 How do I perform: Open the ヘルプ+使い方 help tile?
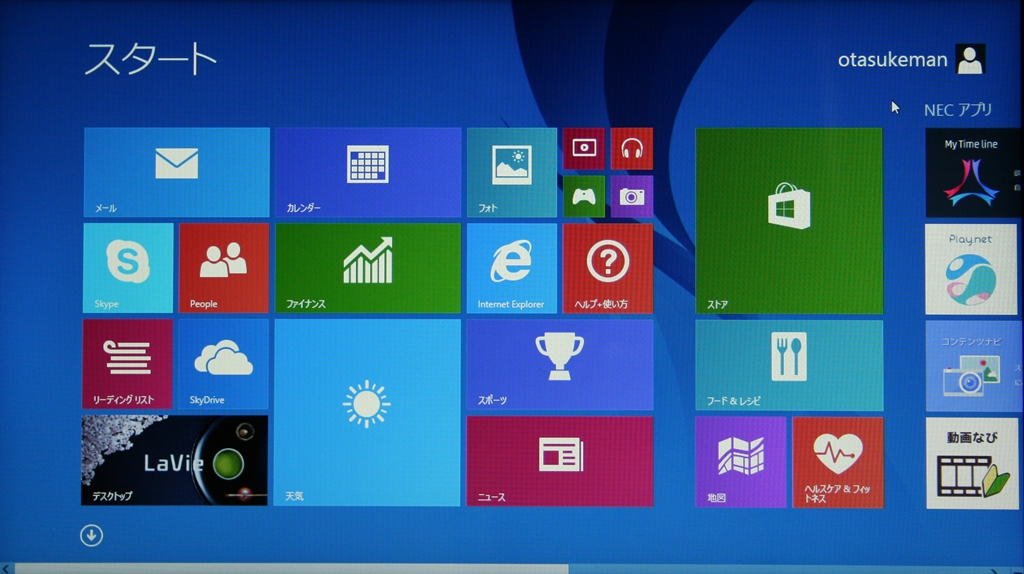pyautogui.click(x=608, y=268)
